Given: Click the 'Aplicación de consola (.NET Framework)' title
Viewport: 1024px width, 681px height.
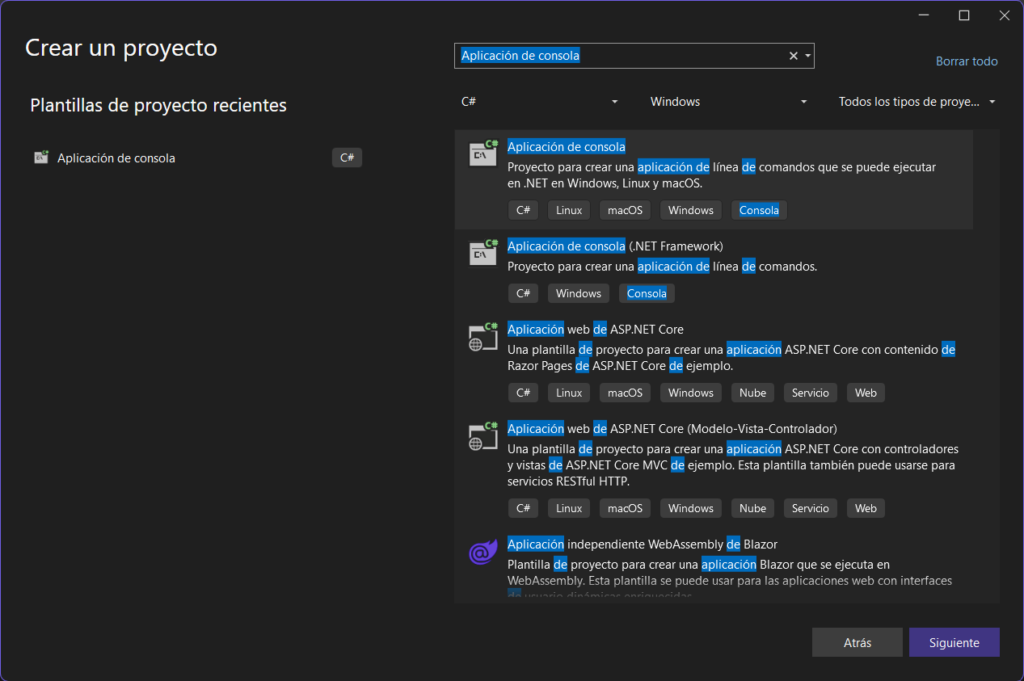Looking at the screenshot, I should click(x=615, y=246).
